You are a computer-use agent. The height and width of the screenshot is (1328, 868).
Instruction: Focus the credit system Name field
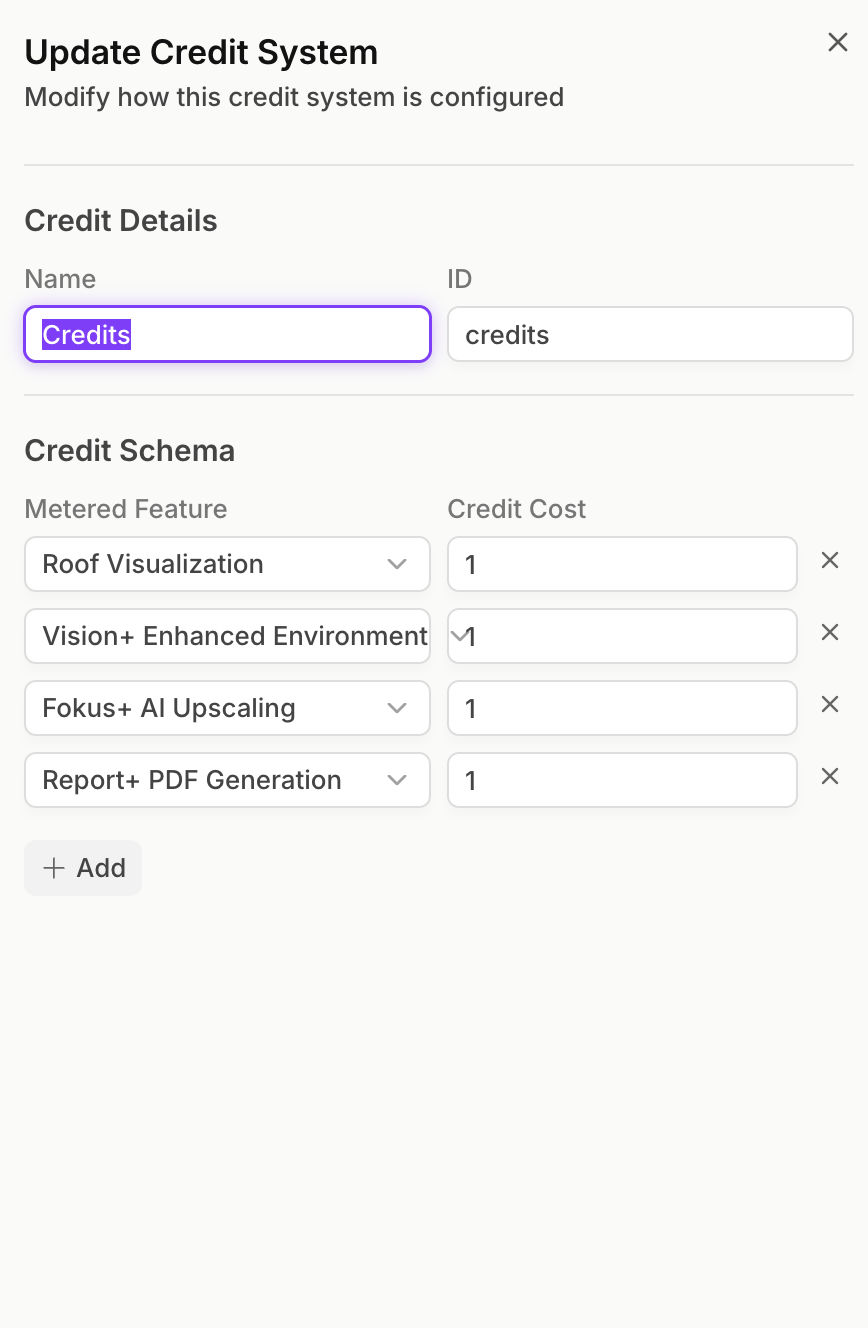[x=227, y=334]
